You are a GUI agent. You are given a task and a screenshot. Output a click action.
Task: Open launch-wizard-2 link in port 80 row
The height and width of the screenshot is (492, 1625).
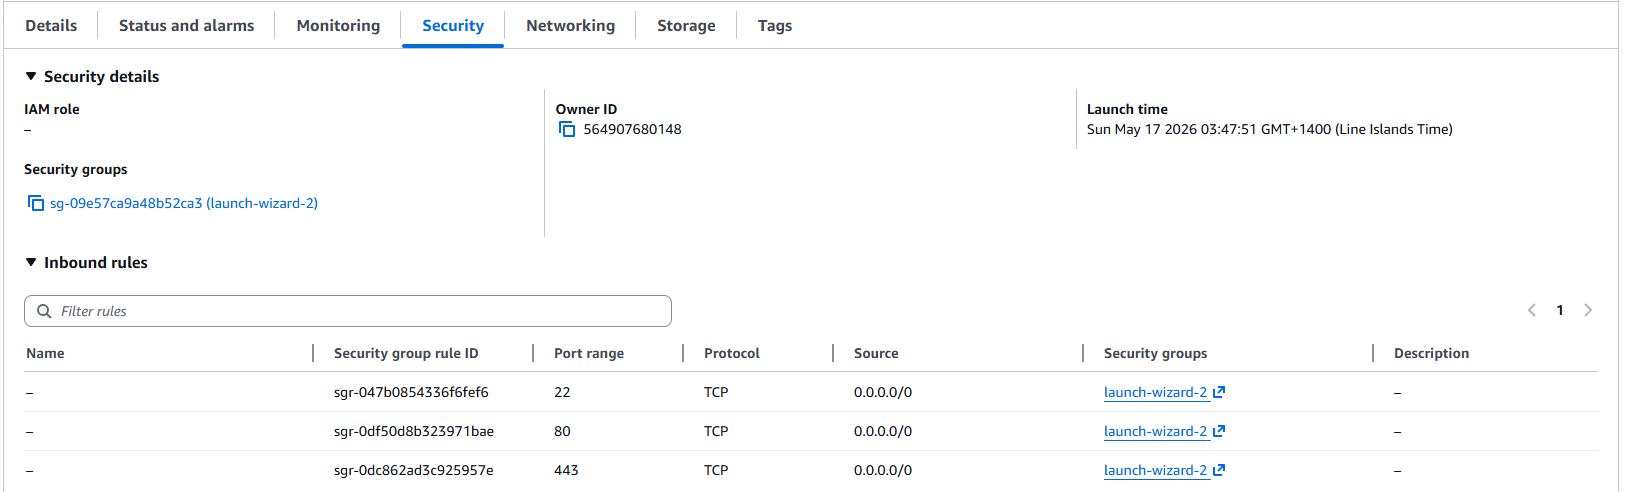[x=1155, y=432]
